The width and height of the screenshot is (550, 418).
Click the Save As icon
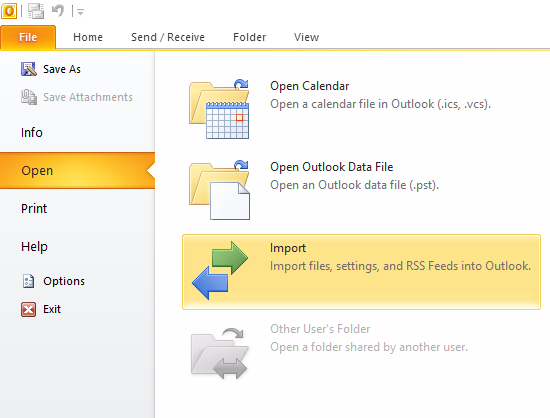pos(29,69)
